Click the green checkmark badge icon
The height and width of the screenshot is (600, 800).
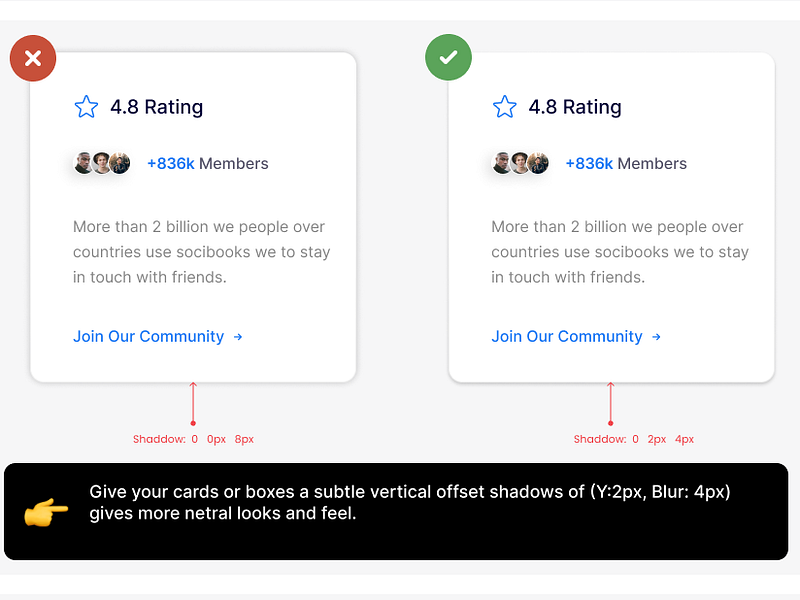[448, 58]
